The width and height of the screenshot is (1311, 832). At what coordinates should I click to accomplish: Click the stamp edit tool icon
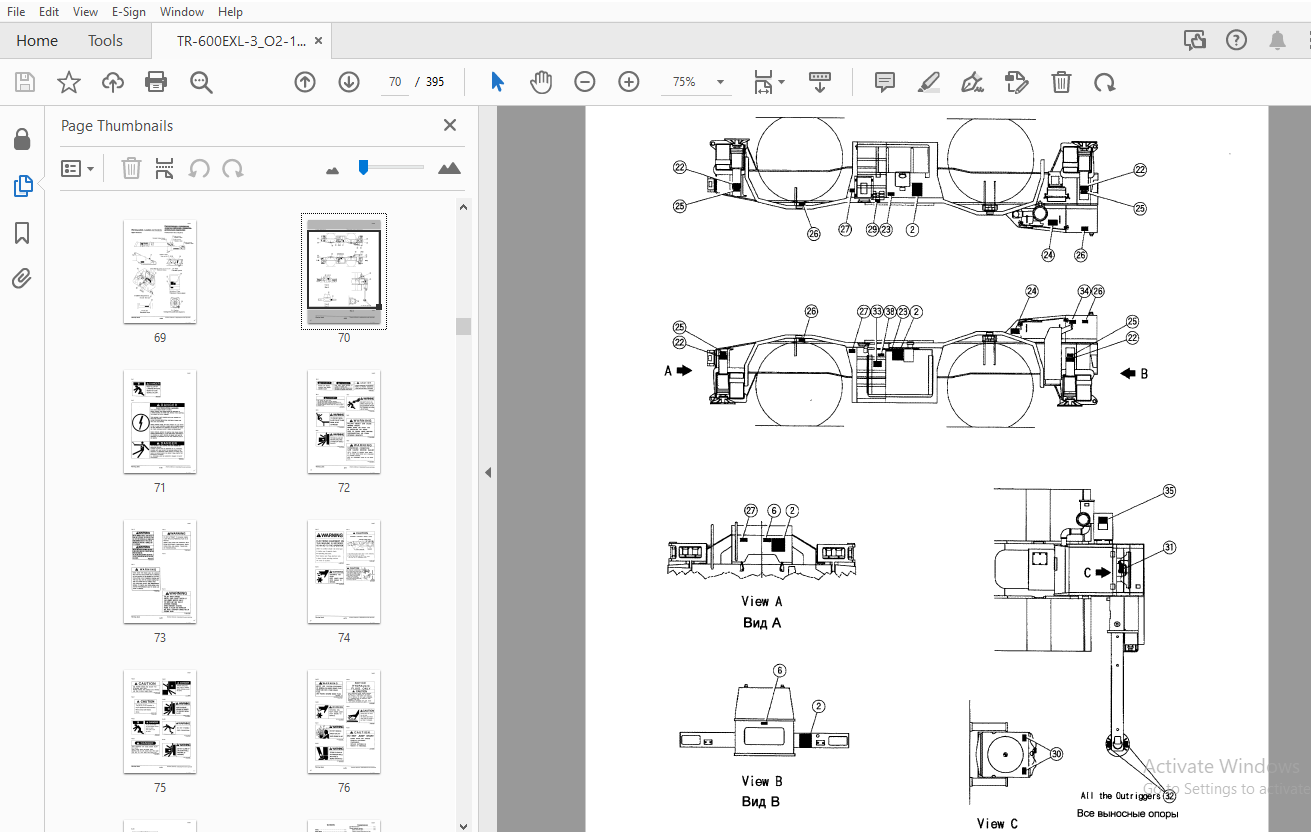pos(1017,82)
